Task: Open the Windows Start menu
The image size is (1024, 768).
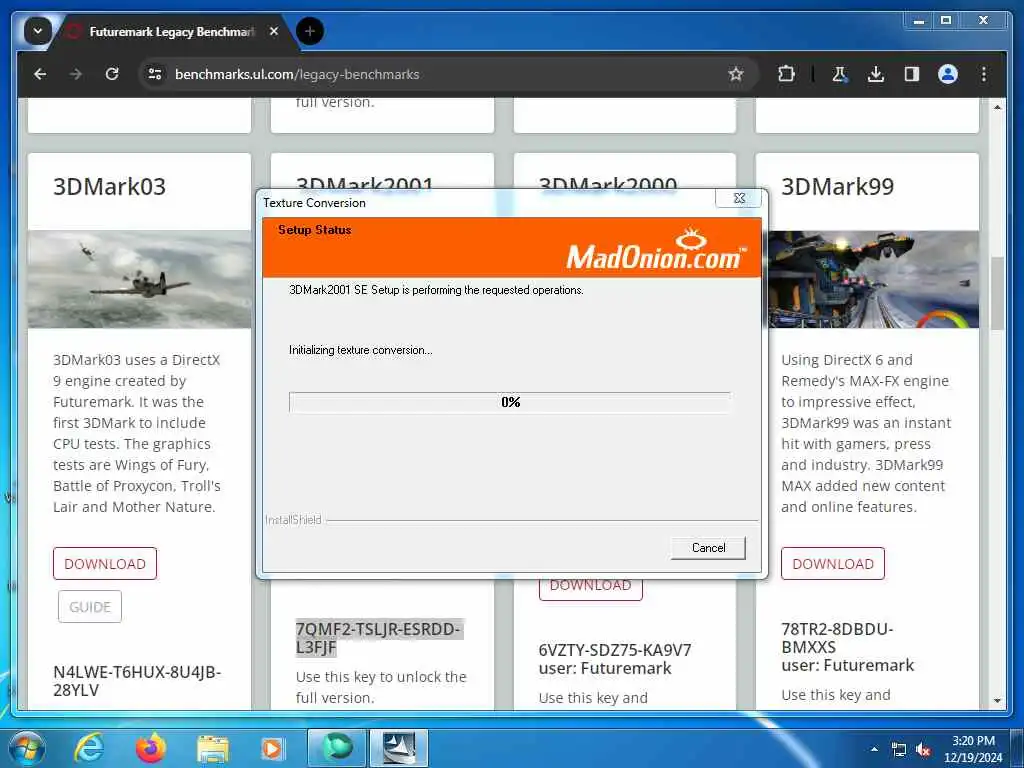Action: 26,748
